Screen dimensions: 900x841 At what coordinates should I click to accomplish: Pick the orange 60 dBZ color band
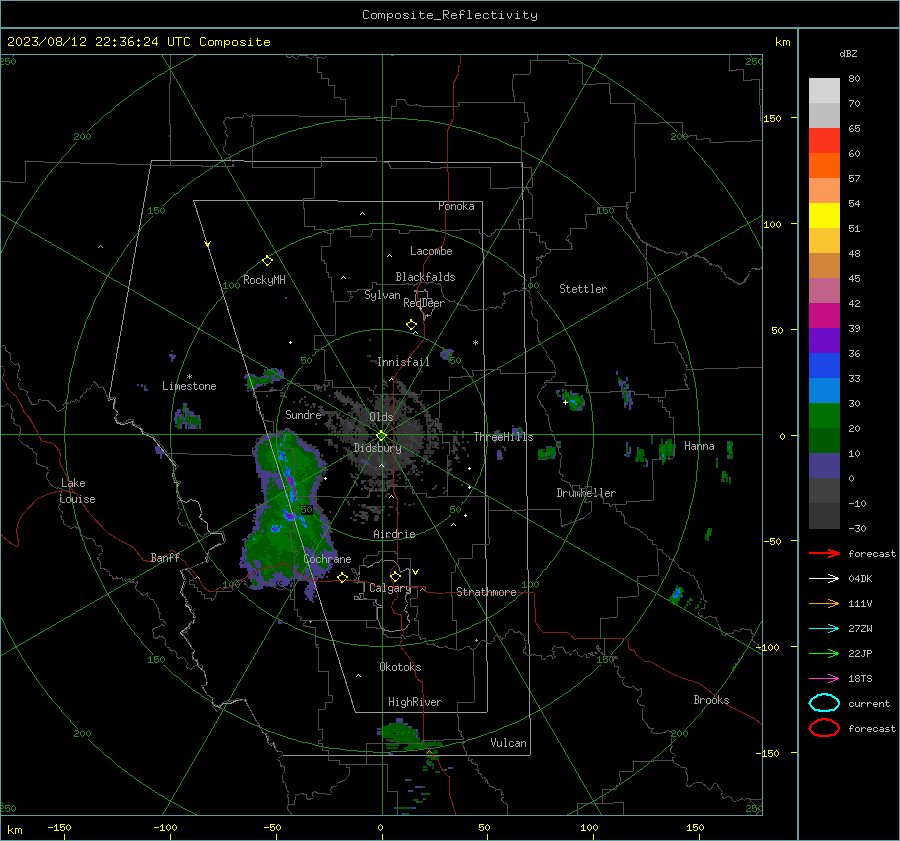824,165
